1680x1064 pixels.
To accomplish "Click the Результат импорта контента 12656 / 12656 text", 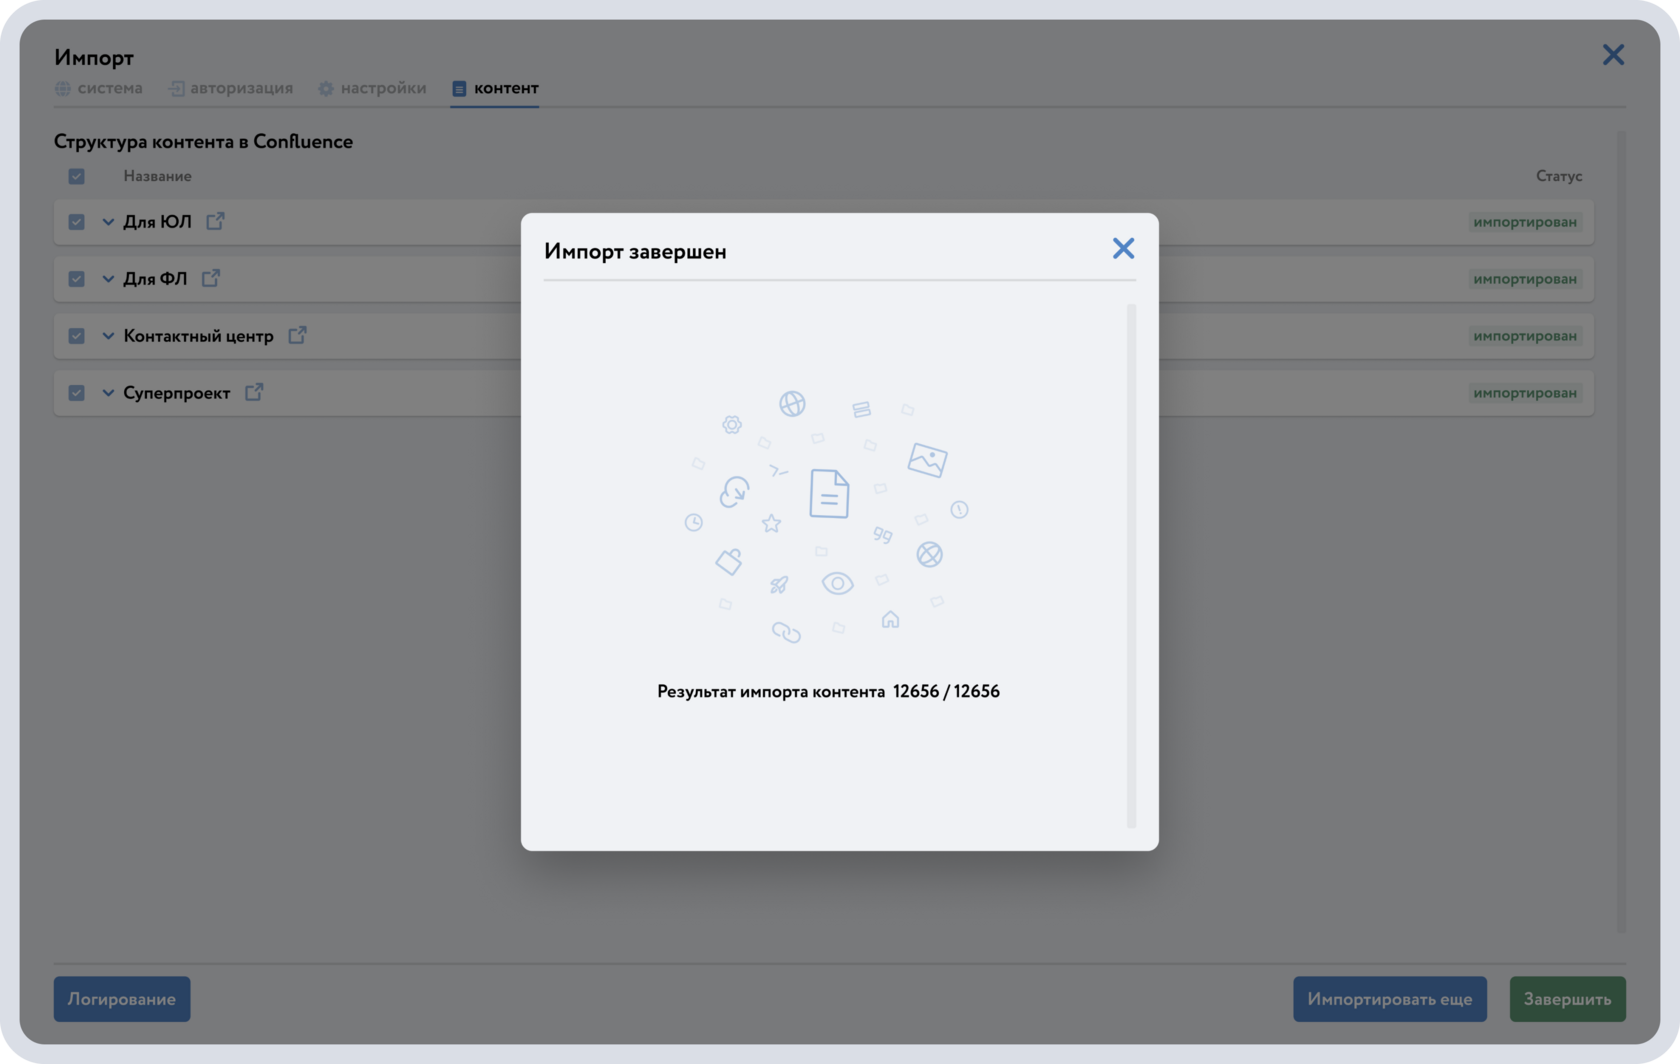I will click(x=828, y=691).
